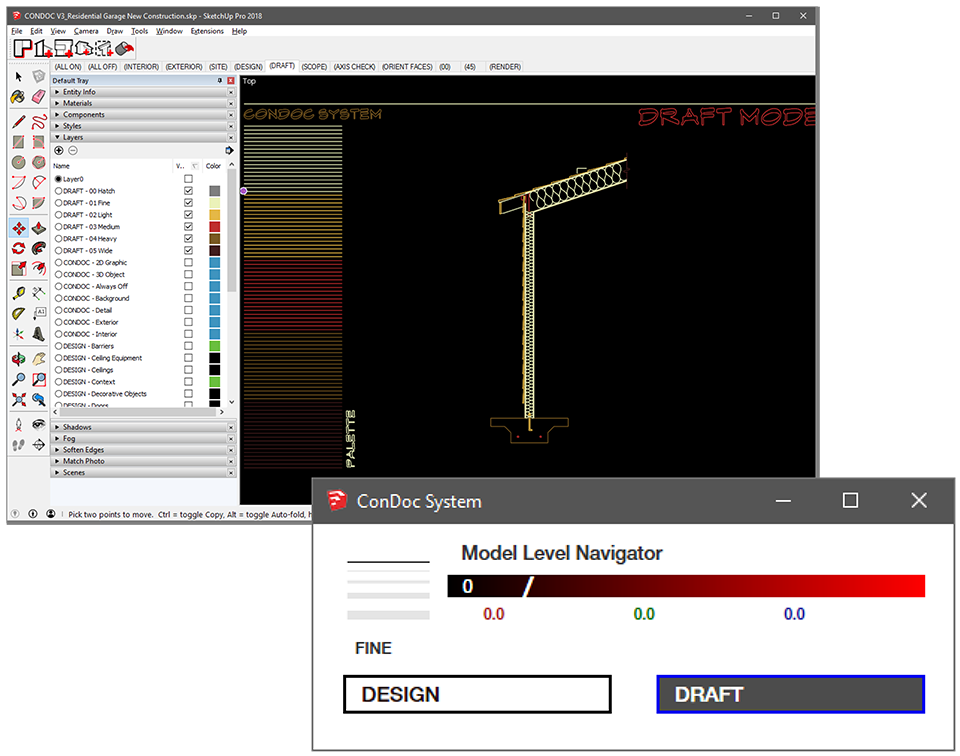The height and width of the screenshot is (756, 960).
Task: Open color swatch for DRAFT - 02 Light
Action: tap(215, 215)
